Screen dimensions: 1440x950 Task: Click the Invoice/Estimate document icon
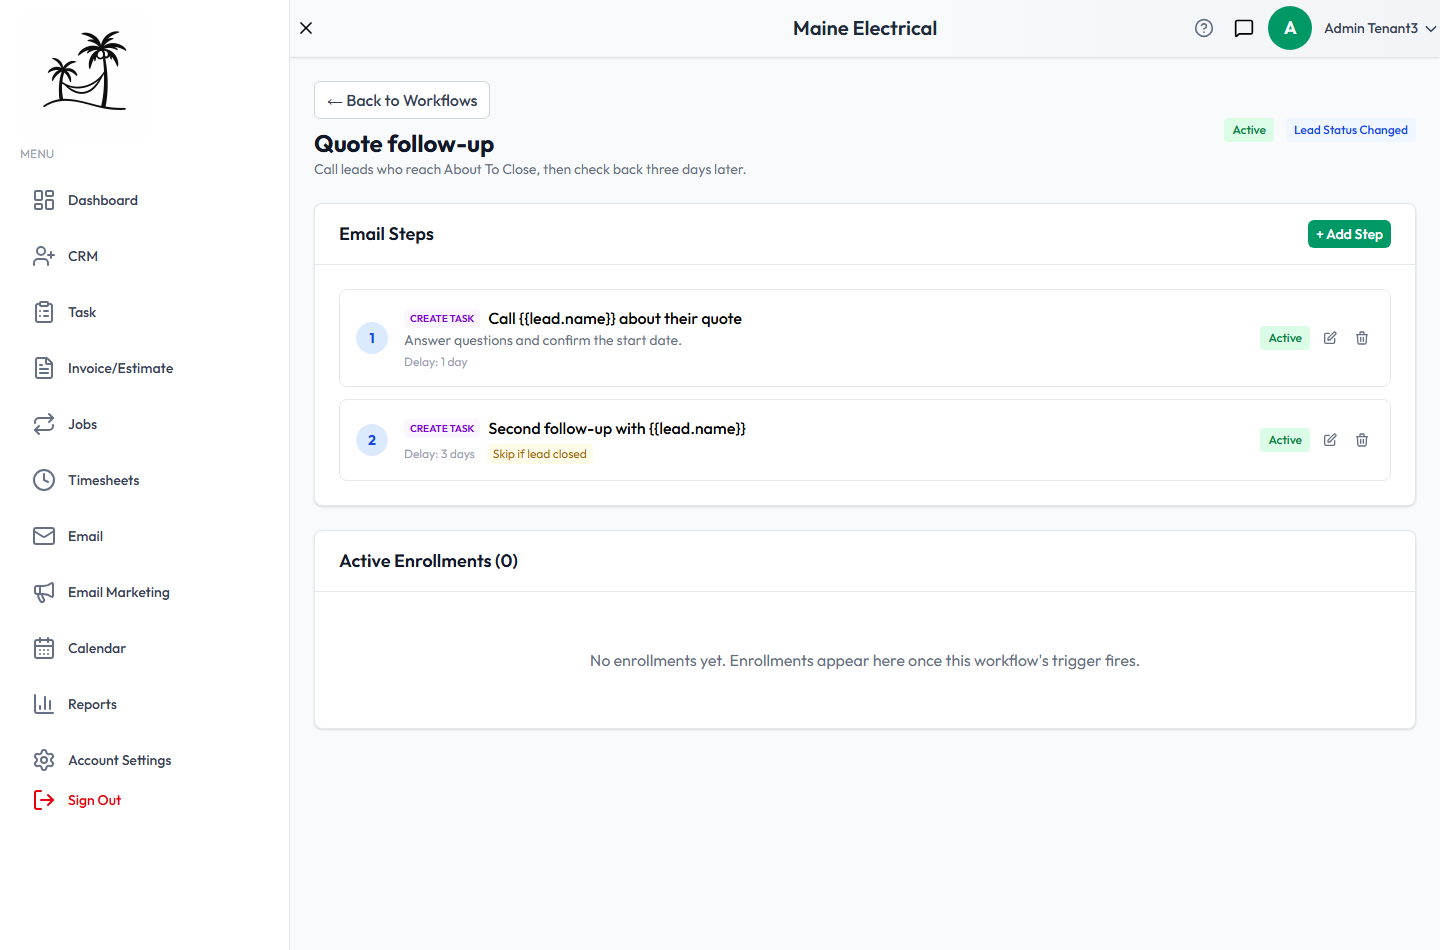coord(44,368)
